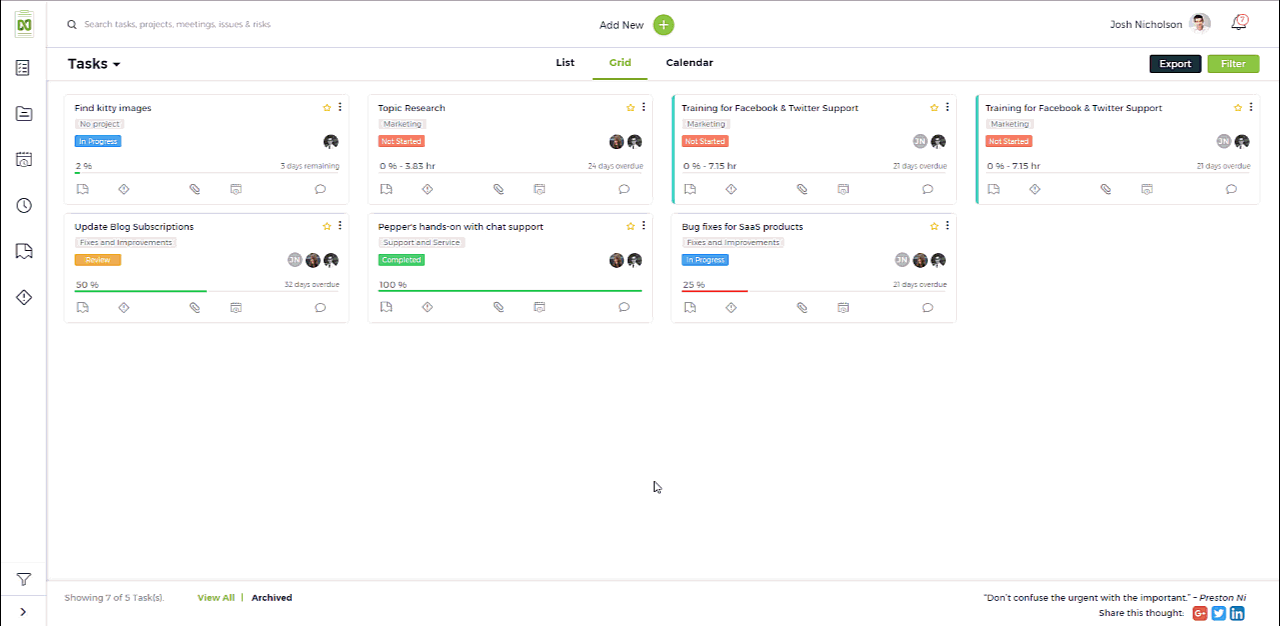This screenshot has height=626, width=1280.
Task: Open meetings icon on Topic Research card
Action: point(539,189)
